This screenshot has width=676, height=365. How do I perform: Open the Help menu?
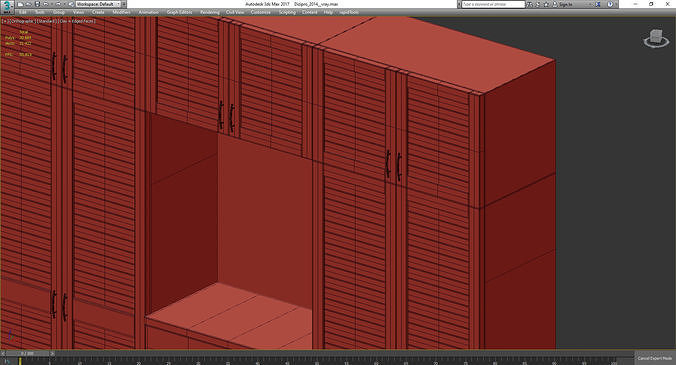[x=328, y=12]
